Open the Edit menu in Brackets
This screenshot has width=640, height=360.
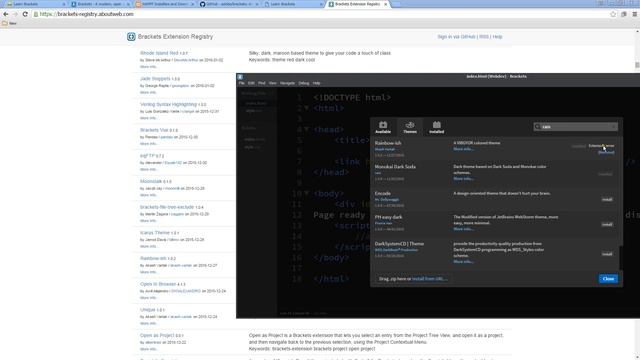point(251,83)
